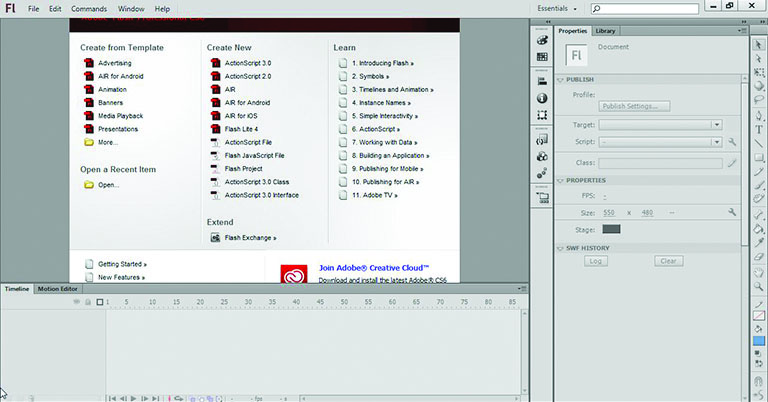This screenshot has width=768, height=402.
Task: Click the Class input field
Action: [x=660, y=163]
